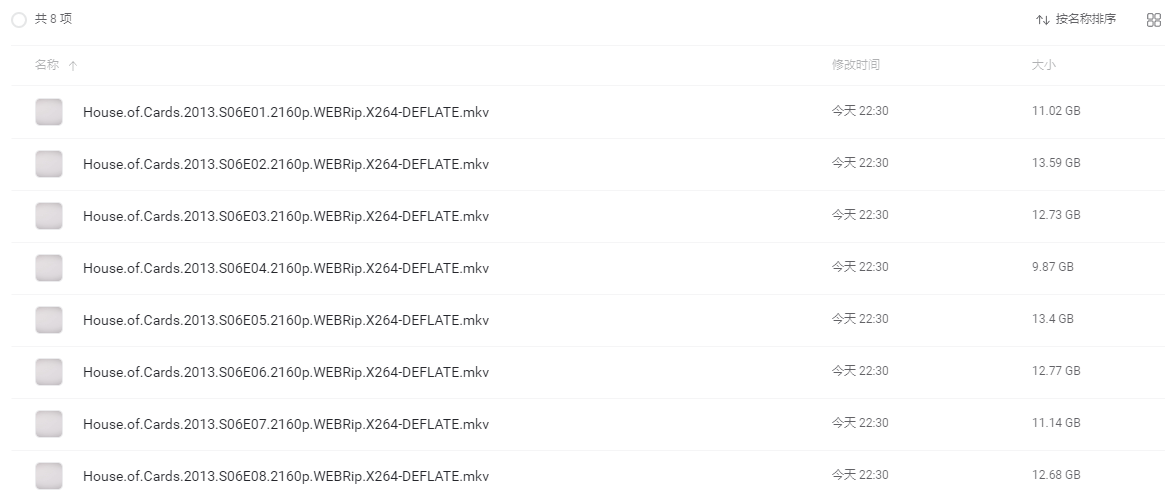This screenshot has width=1165, height=503.
Task: Click the file icon beside S06E02 file
Action: point(49,164)
